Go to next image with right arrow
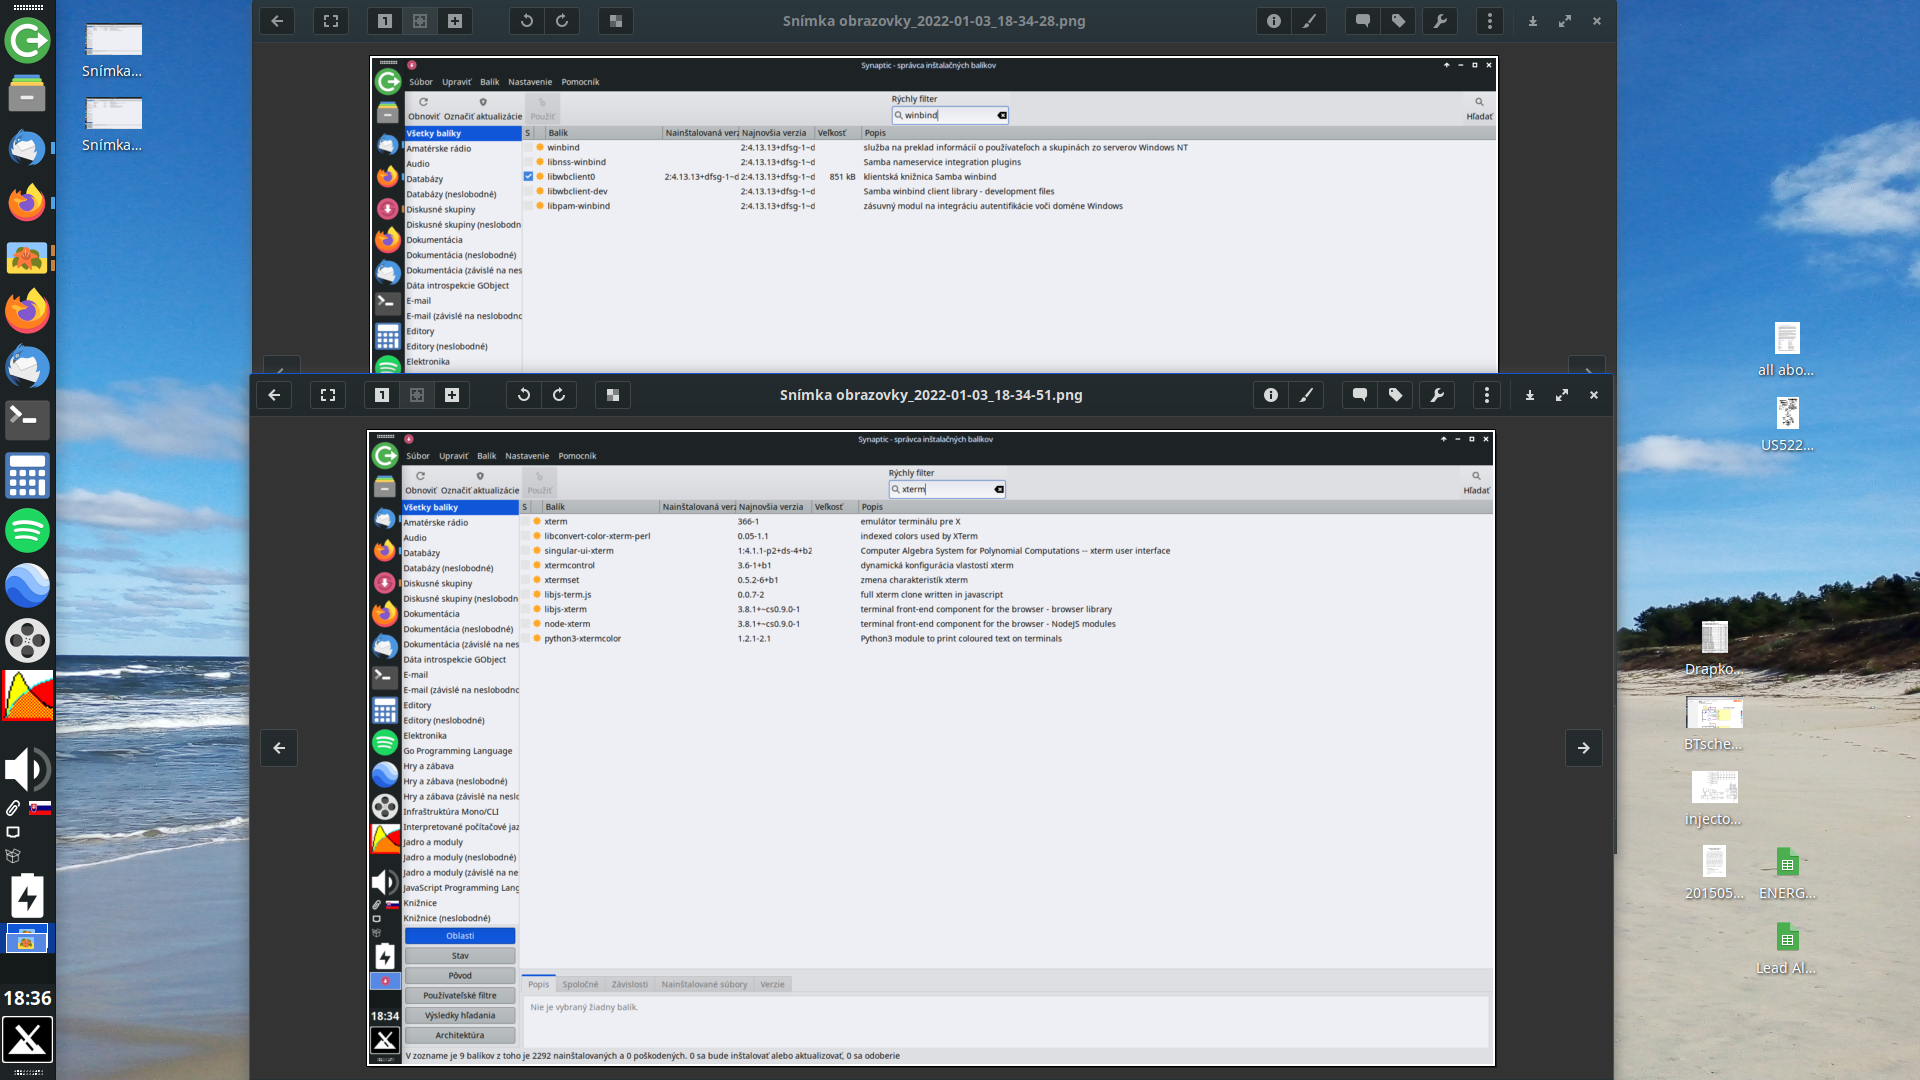The image size is (1920, 1080). (x=1583, y=748)
